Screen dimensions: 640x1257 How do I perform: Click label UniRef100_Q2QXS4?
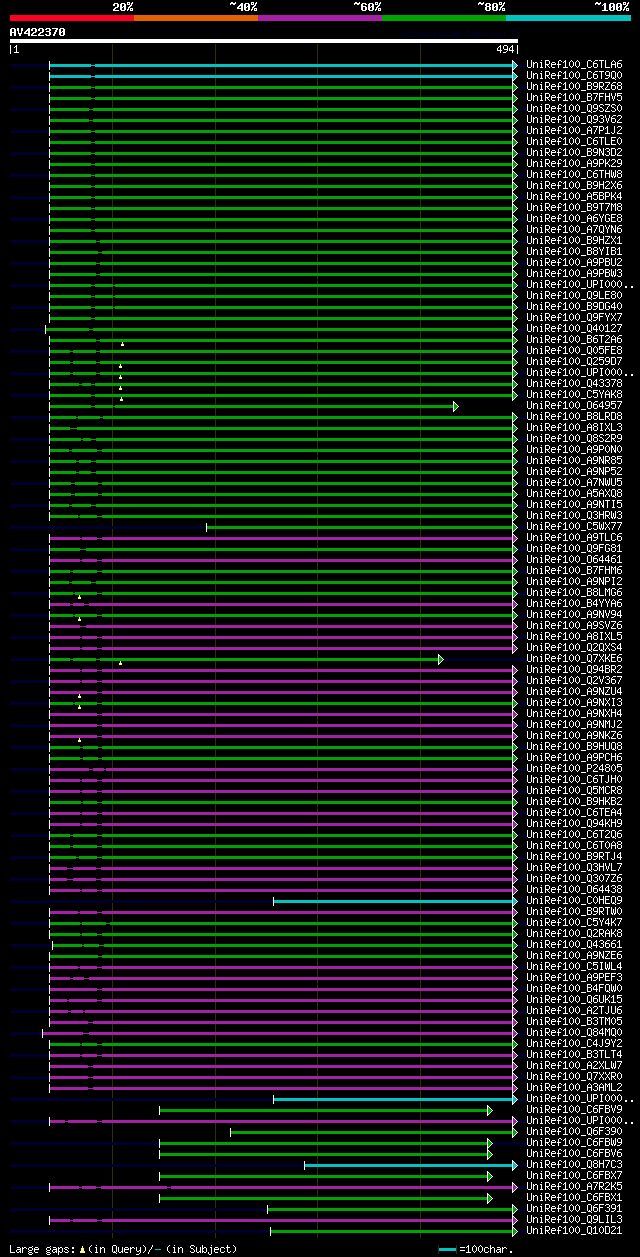tap(574, 648)
